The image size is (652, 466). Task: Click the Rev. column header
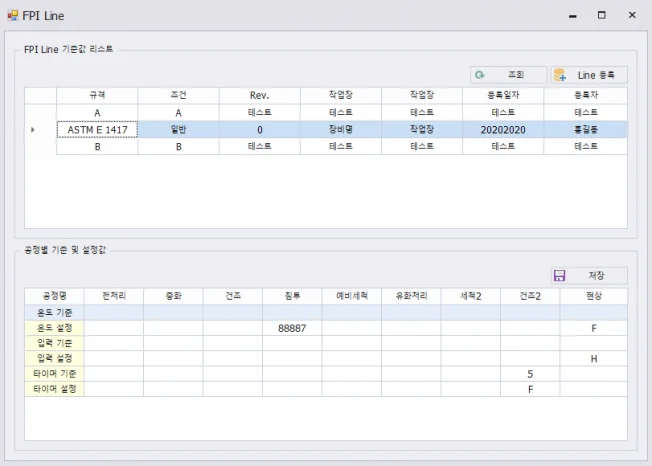[x=259, y=95]
